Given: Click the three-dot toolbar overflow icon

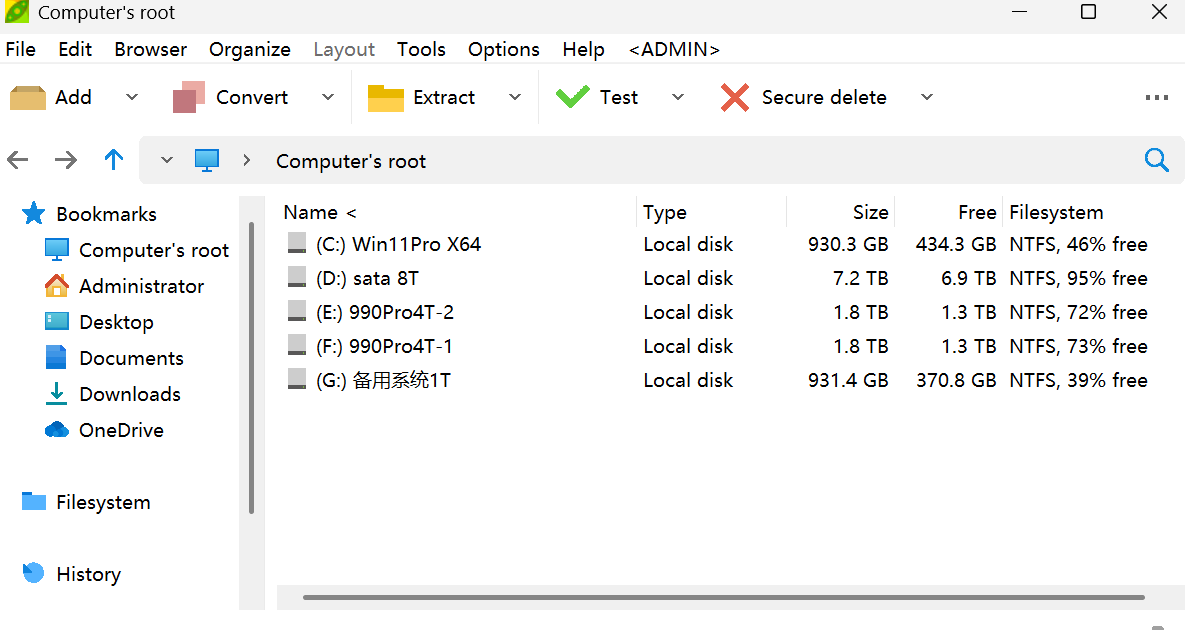Looking at the screenshot, I should [1156, 97].
